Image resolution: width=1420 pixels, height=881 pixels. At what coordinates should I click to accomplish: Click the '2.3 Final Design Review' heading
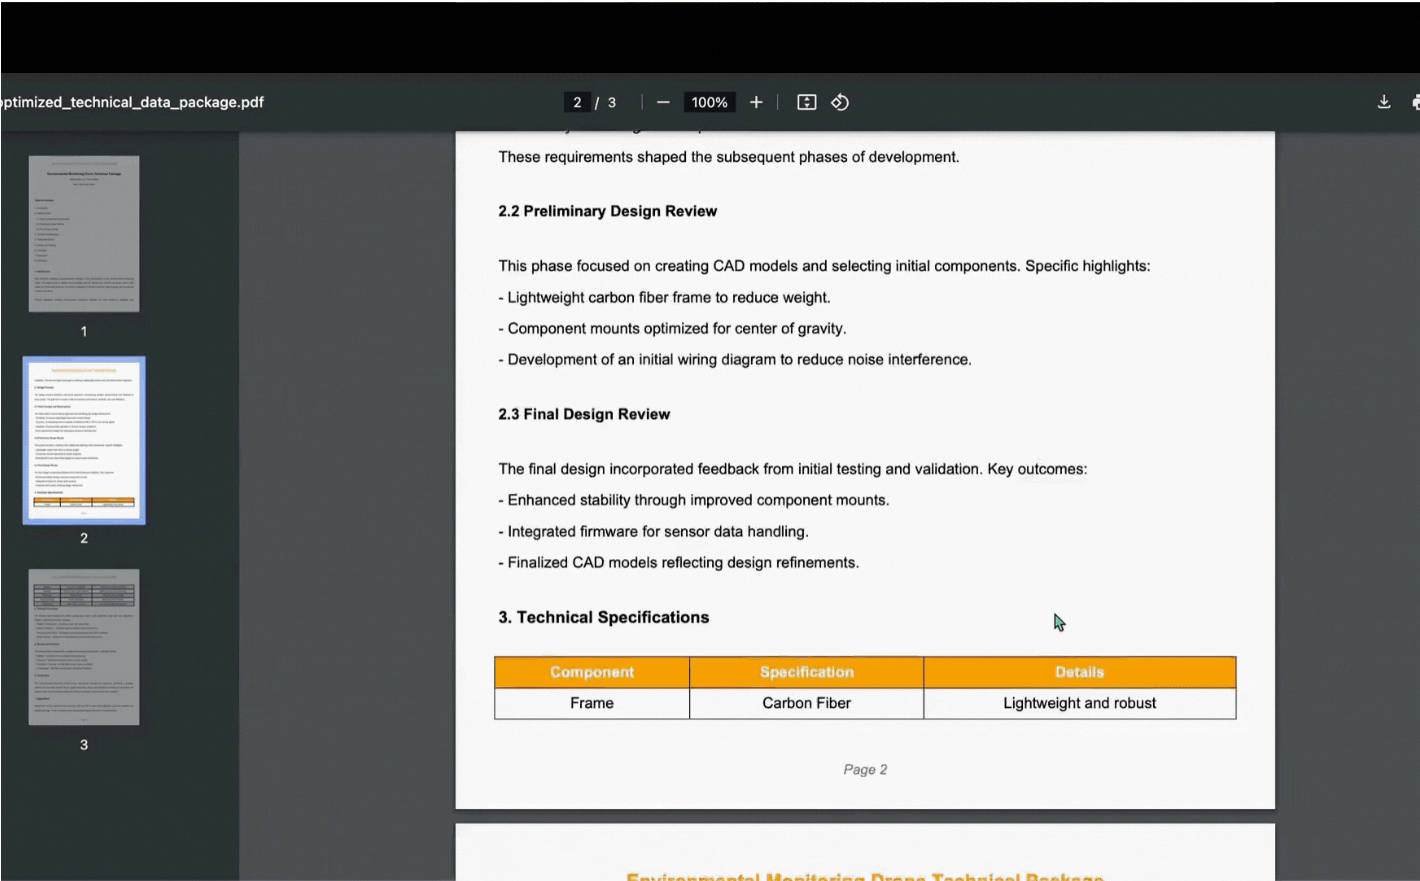(584, 414)
